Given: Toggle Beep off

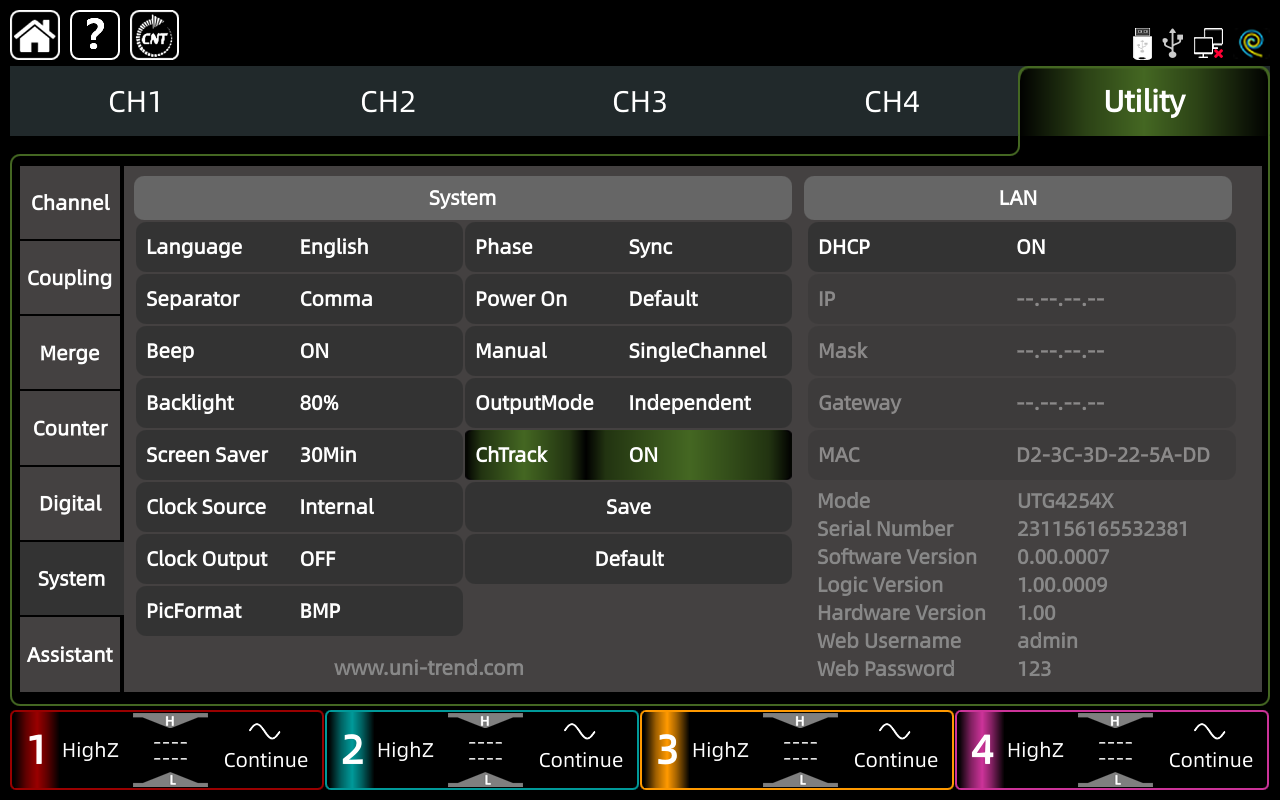Looking at the screenshot, I should 298,351.
